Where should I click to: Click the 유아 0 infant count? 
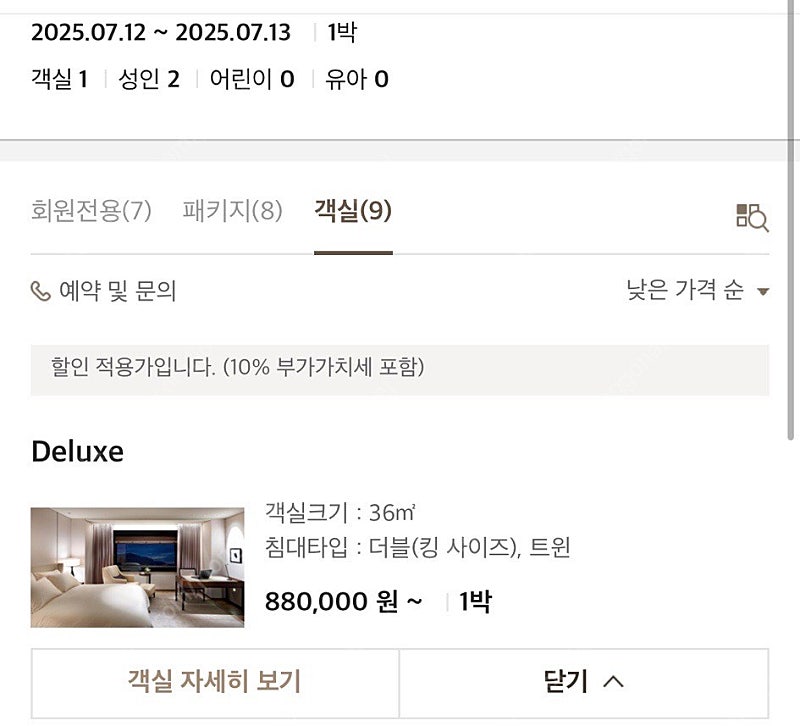[357, 79]
